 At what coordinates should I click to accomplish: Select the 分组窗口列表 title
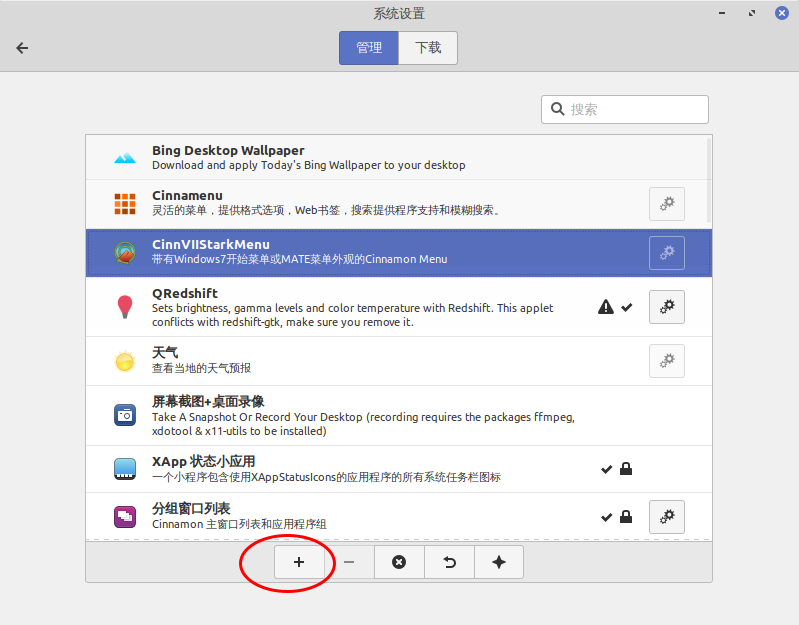[191, 508]
